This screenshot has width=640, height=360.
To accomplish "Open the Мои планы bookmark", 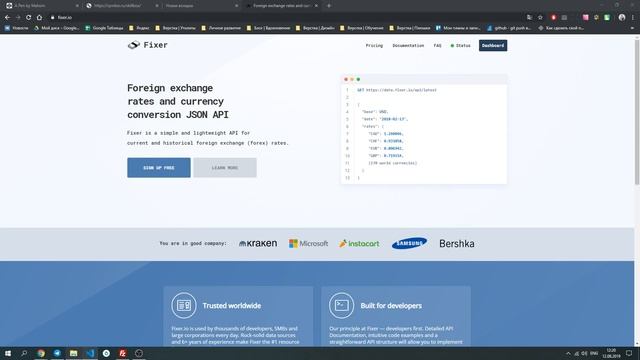I will (x=458, y=28).
